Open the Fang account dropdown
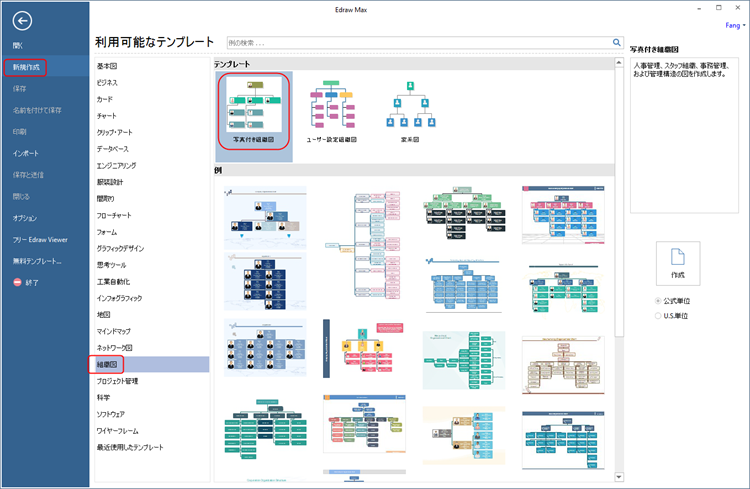Viewport: 750px width, 489px height. (x=735, y=25)
